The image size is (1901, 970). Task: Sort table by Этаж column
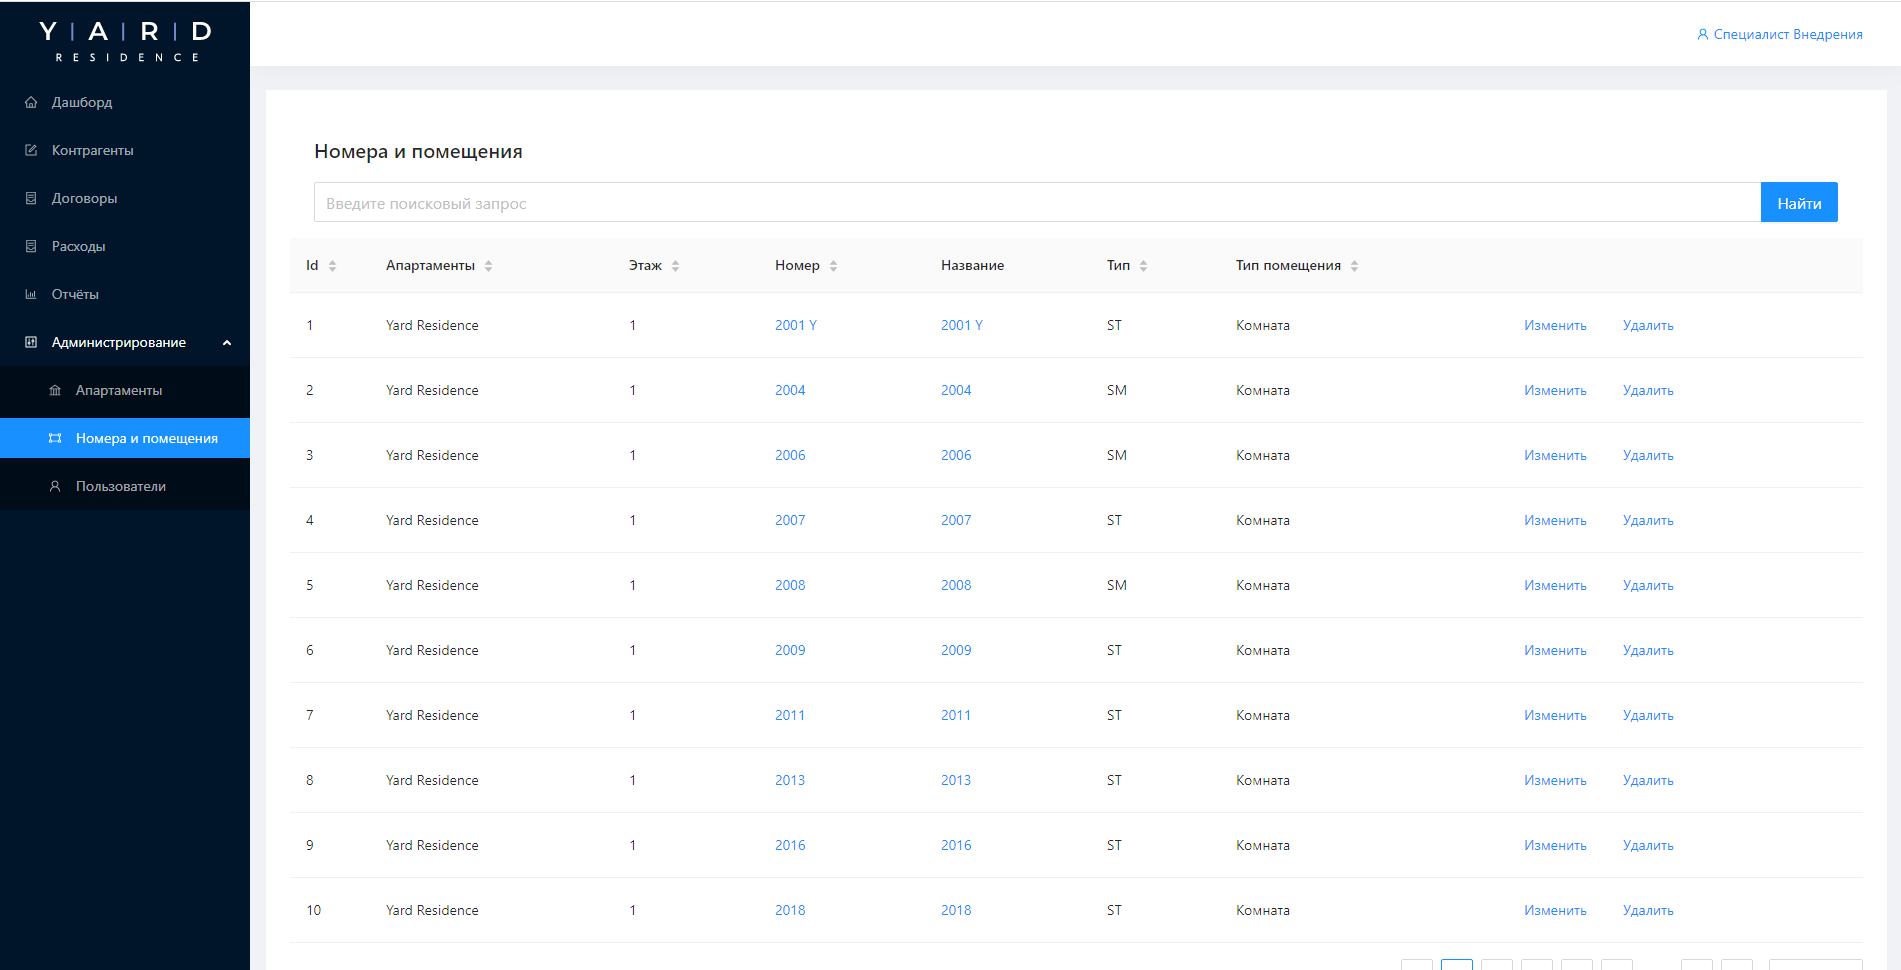click(x=675, y=266)
